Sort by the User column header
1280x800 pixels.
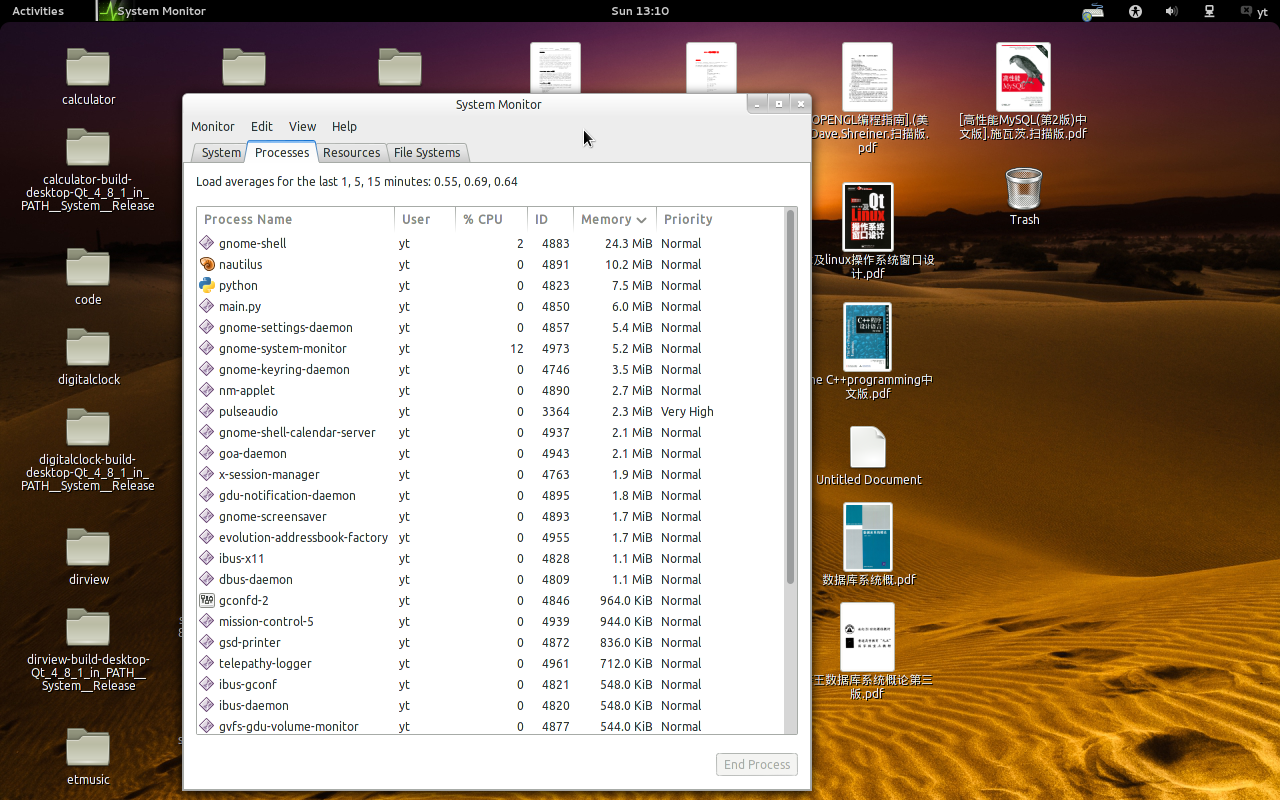point(425,219)
